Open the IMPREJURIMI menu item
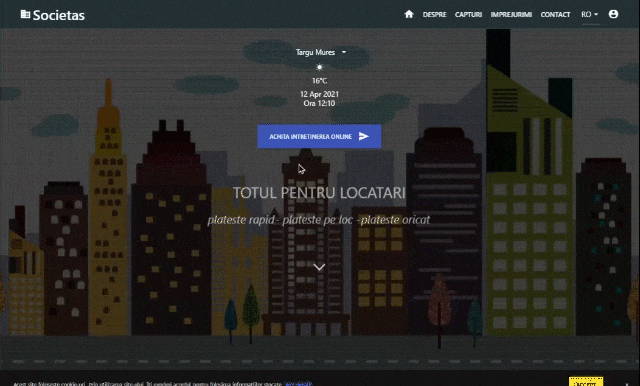The height and width of the screenshot is (386, 640). (x=511, y=15)
